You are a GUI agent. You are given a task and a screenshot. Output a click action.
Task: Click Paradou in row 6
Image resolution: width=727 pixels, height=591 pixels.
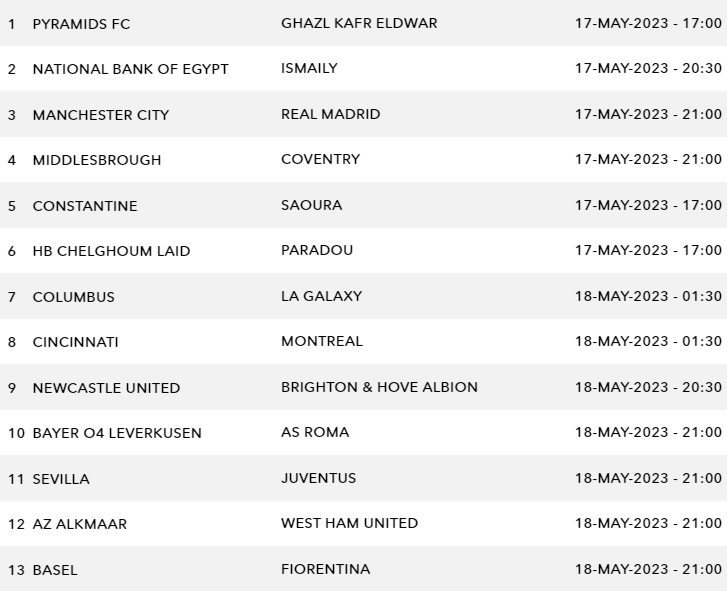click(x=317, y=250)
